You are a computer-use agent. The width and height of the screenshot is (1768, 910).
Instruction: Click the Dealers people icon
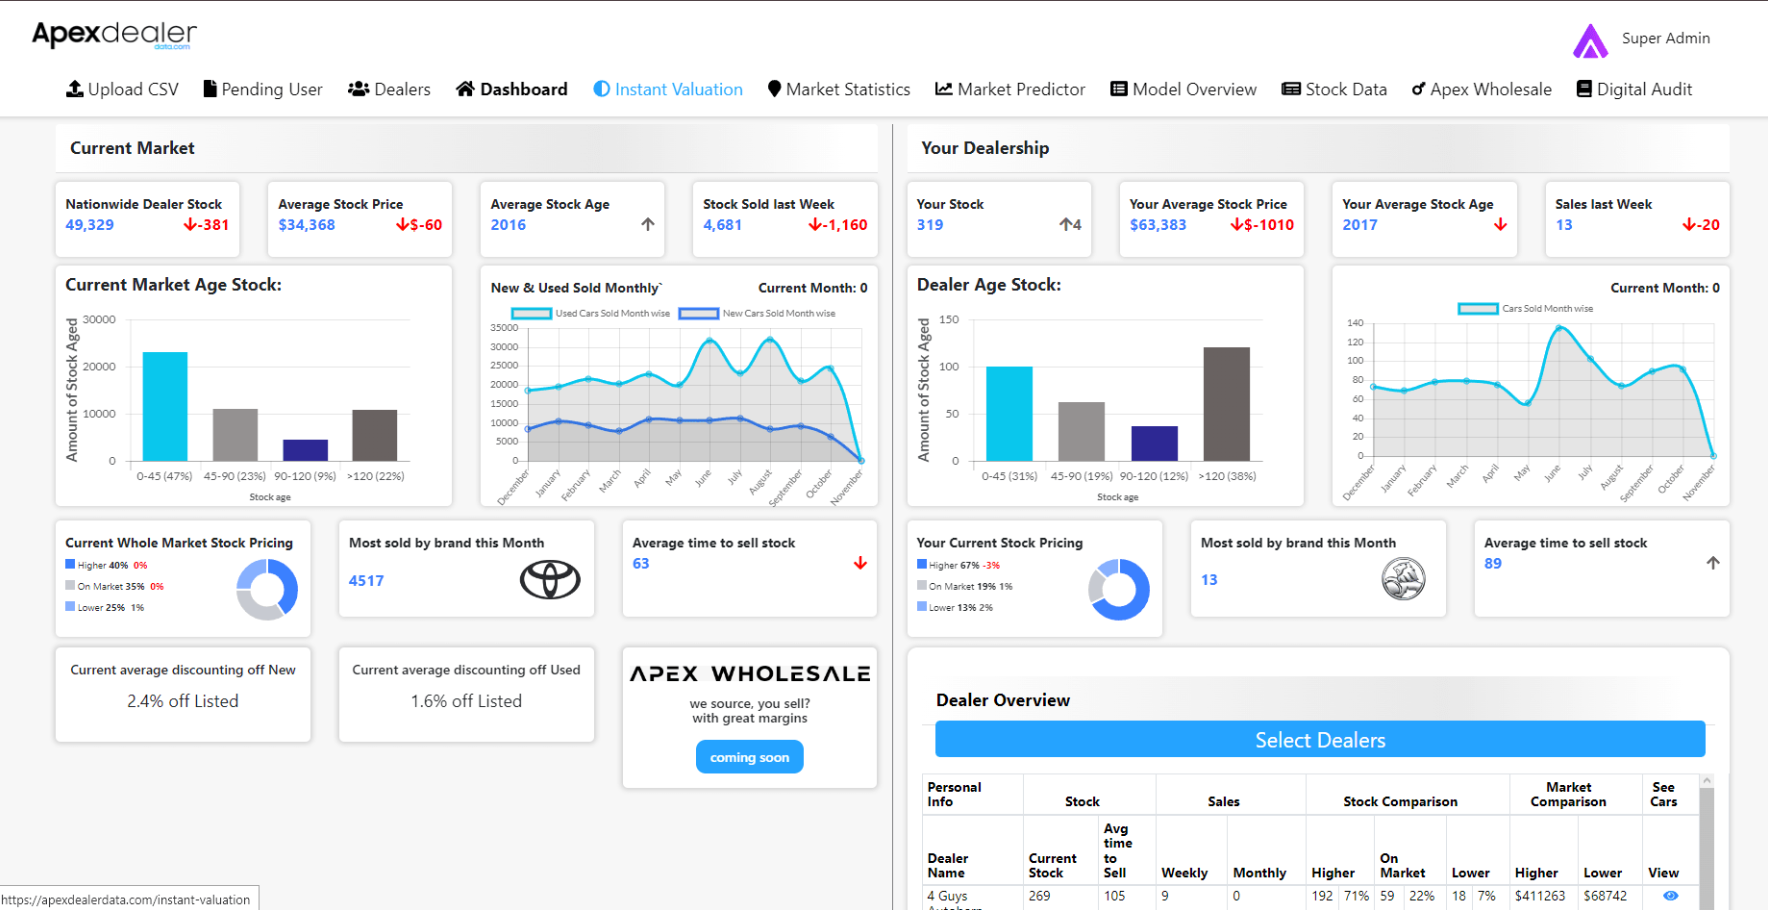359,89
